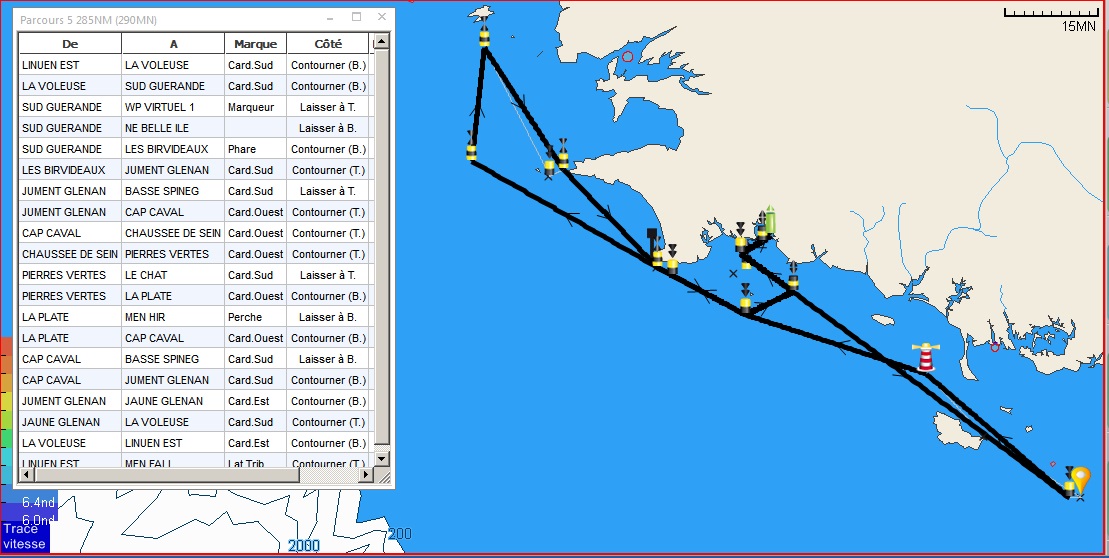This screenshot has width=1109, height=558.
Task: Click the Côté column header
Action: pyautogui.click(x=328, y=44)
